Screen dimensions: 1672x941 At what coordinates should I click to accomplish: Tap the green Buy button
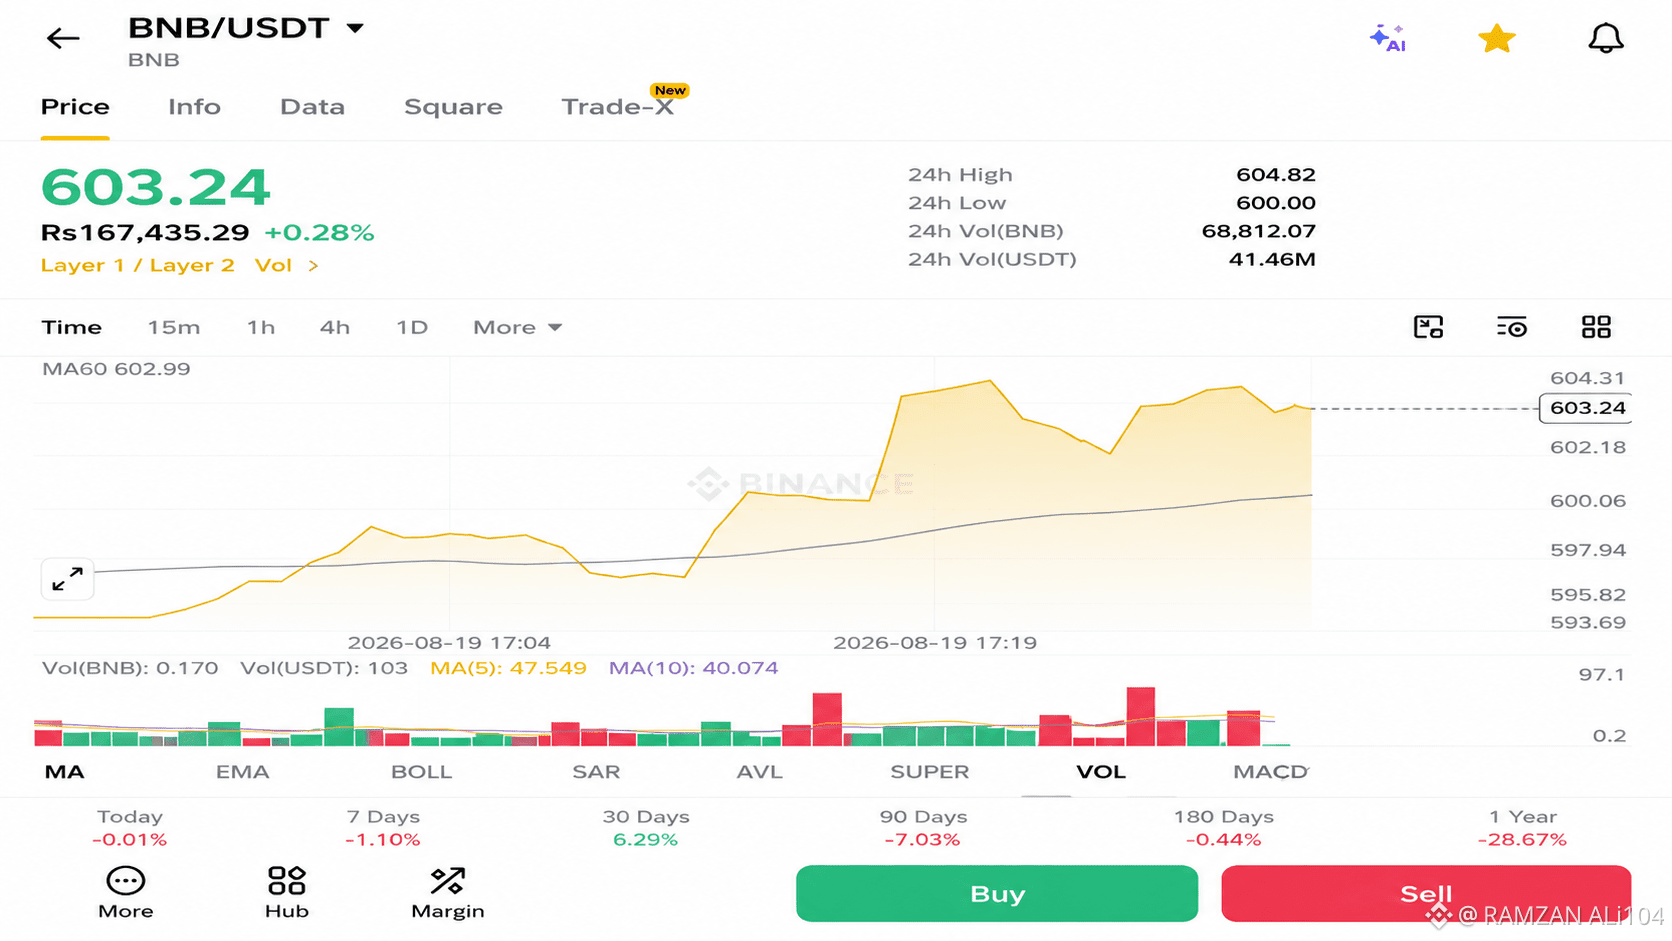997,893
